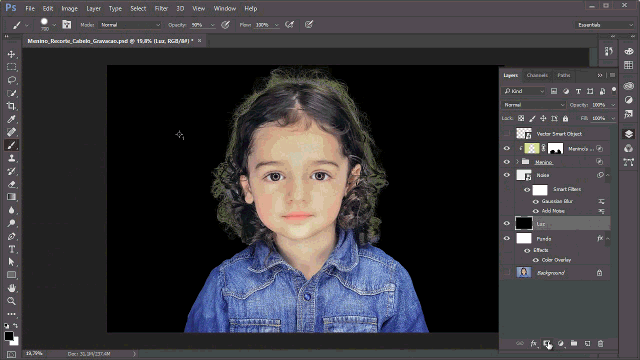
Task: Hide the Noise layer
Action: (507, 175)
